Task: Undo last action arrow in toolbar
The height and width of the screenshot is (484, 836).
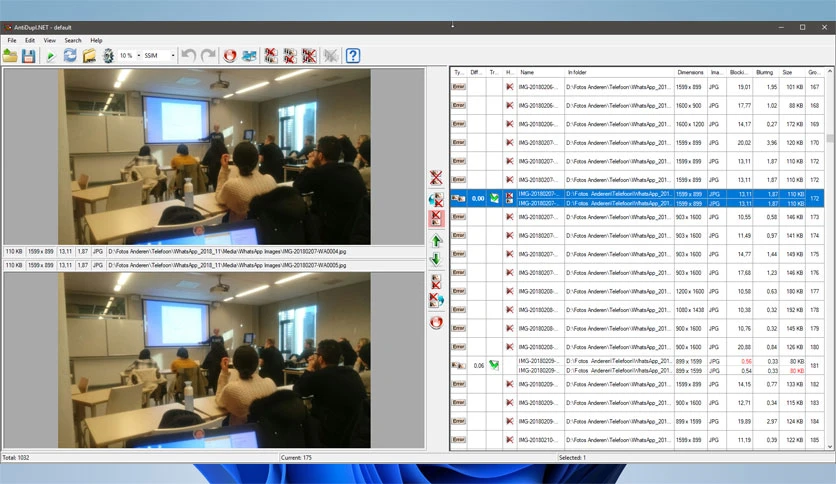Action: click(188, 55)
